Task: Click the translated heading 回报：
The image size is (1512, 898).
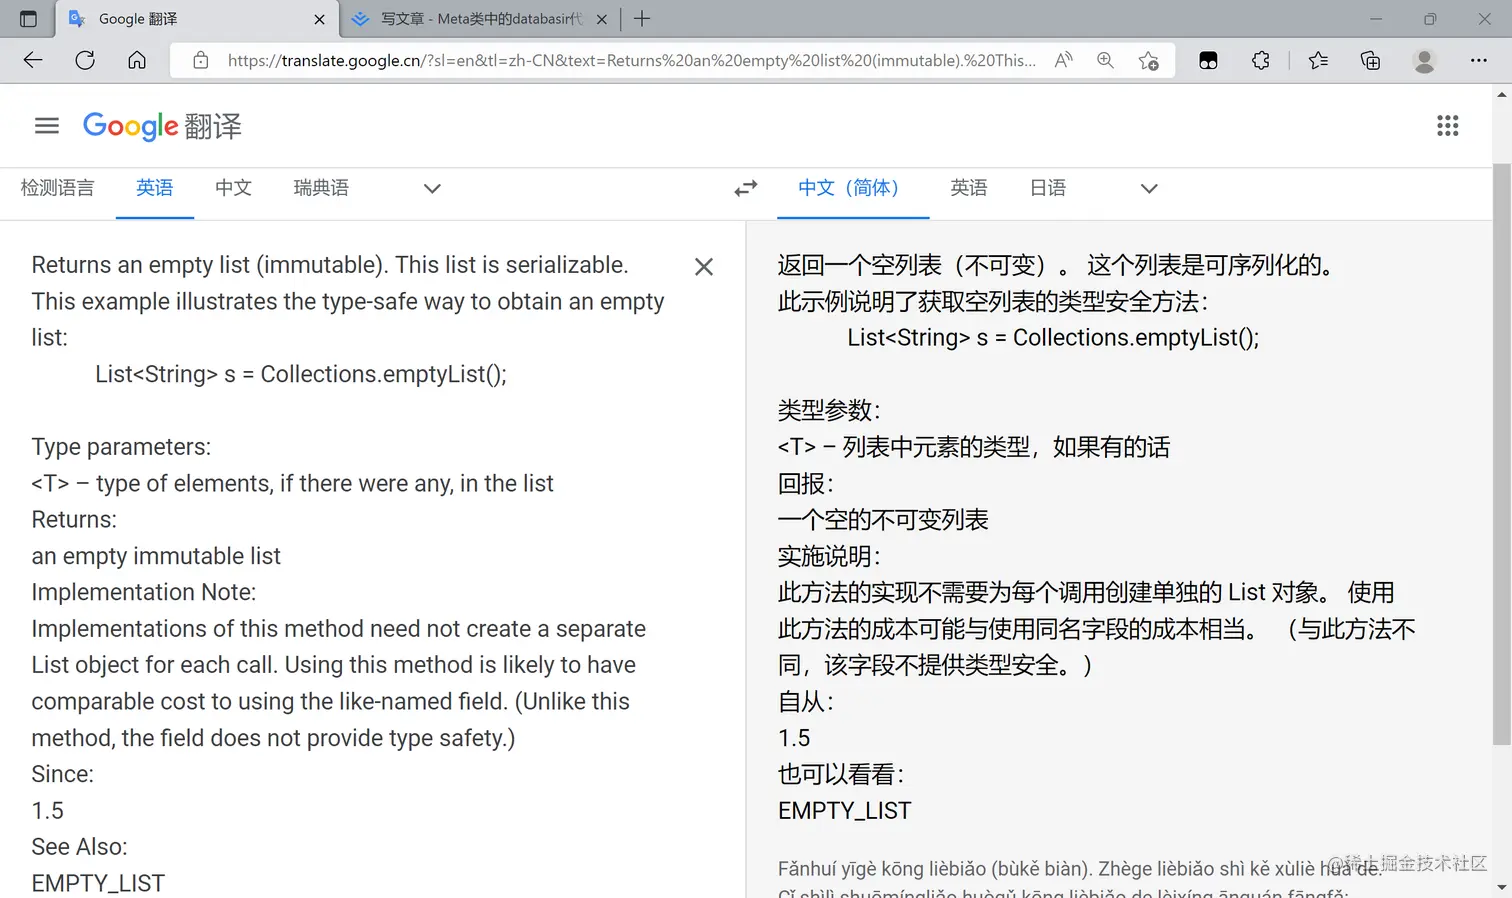Action: click(806, 483)
